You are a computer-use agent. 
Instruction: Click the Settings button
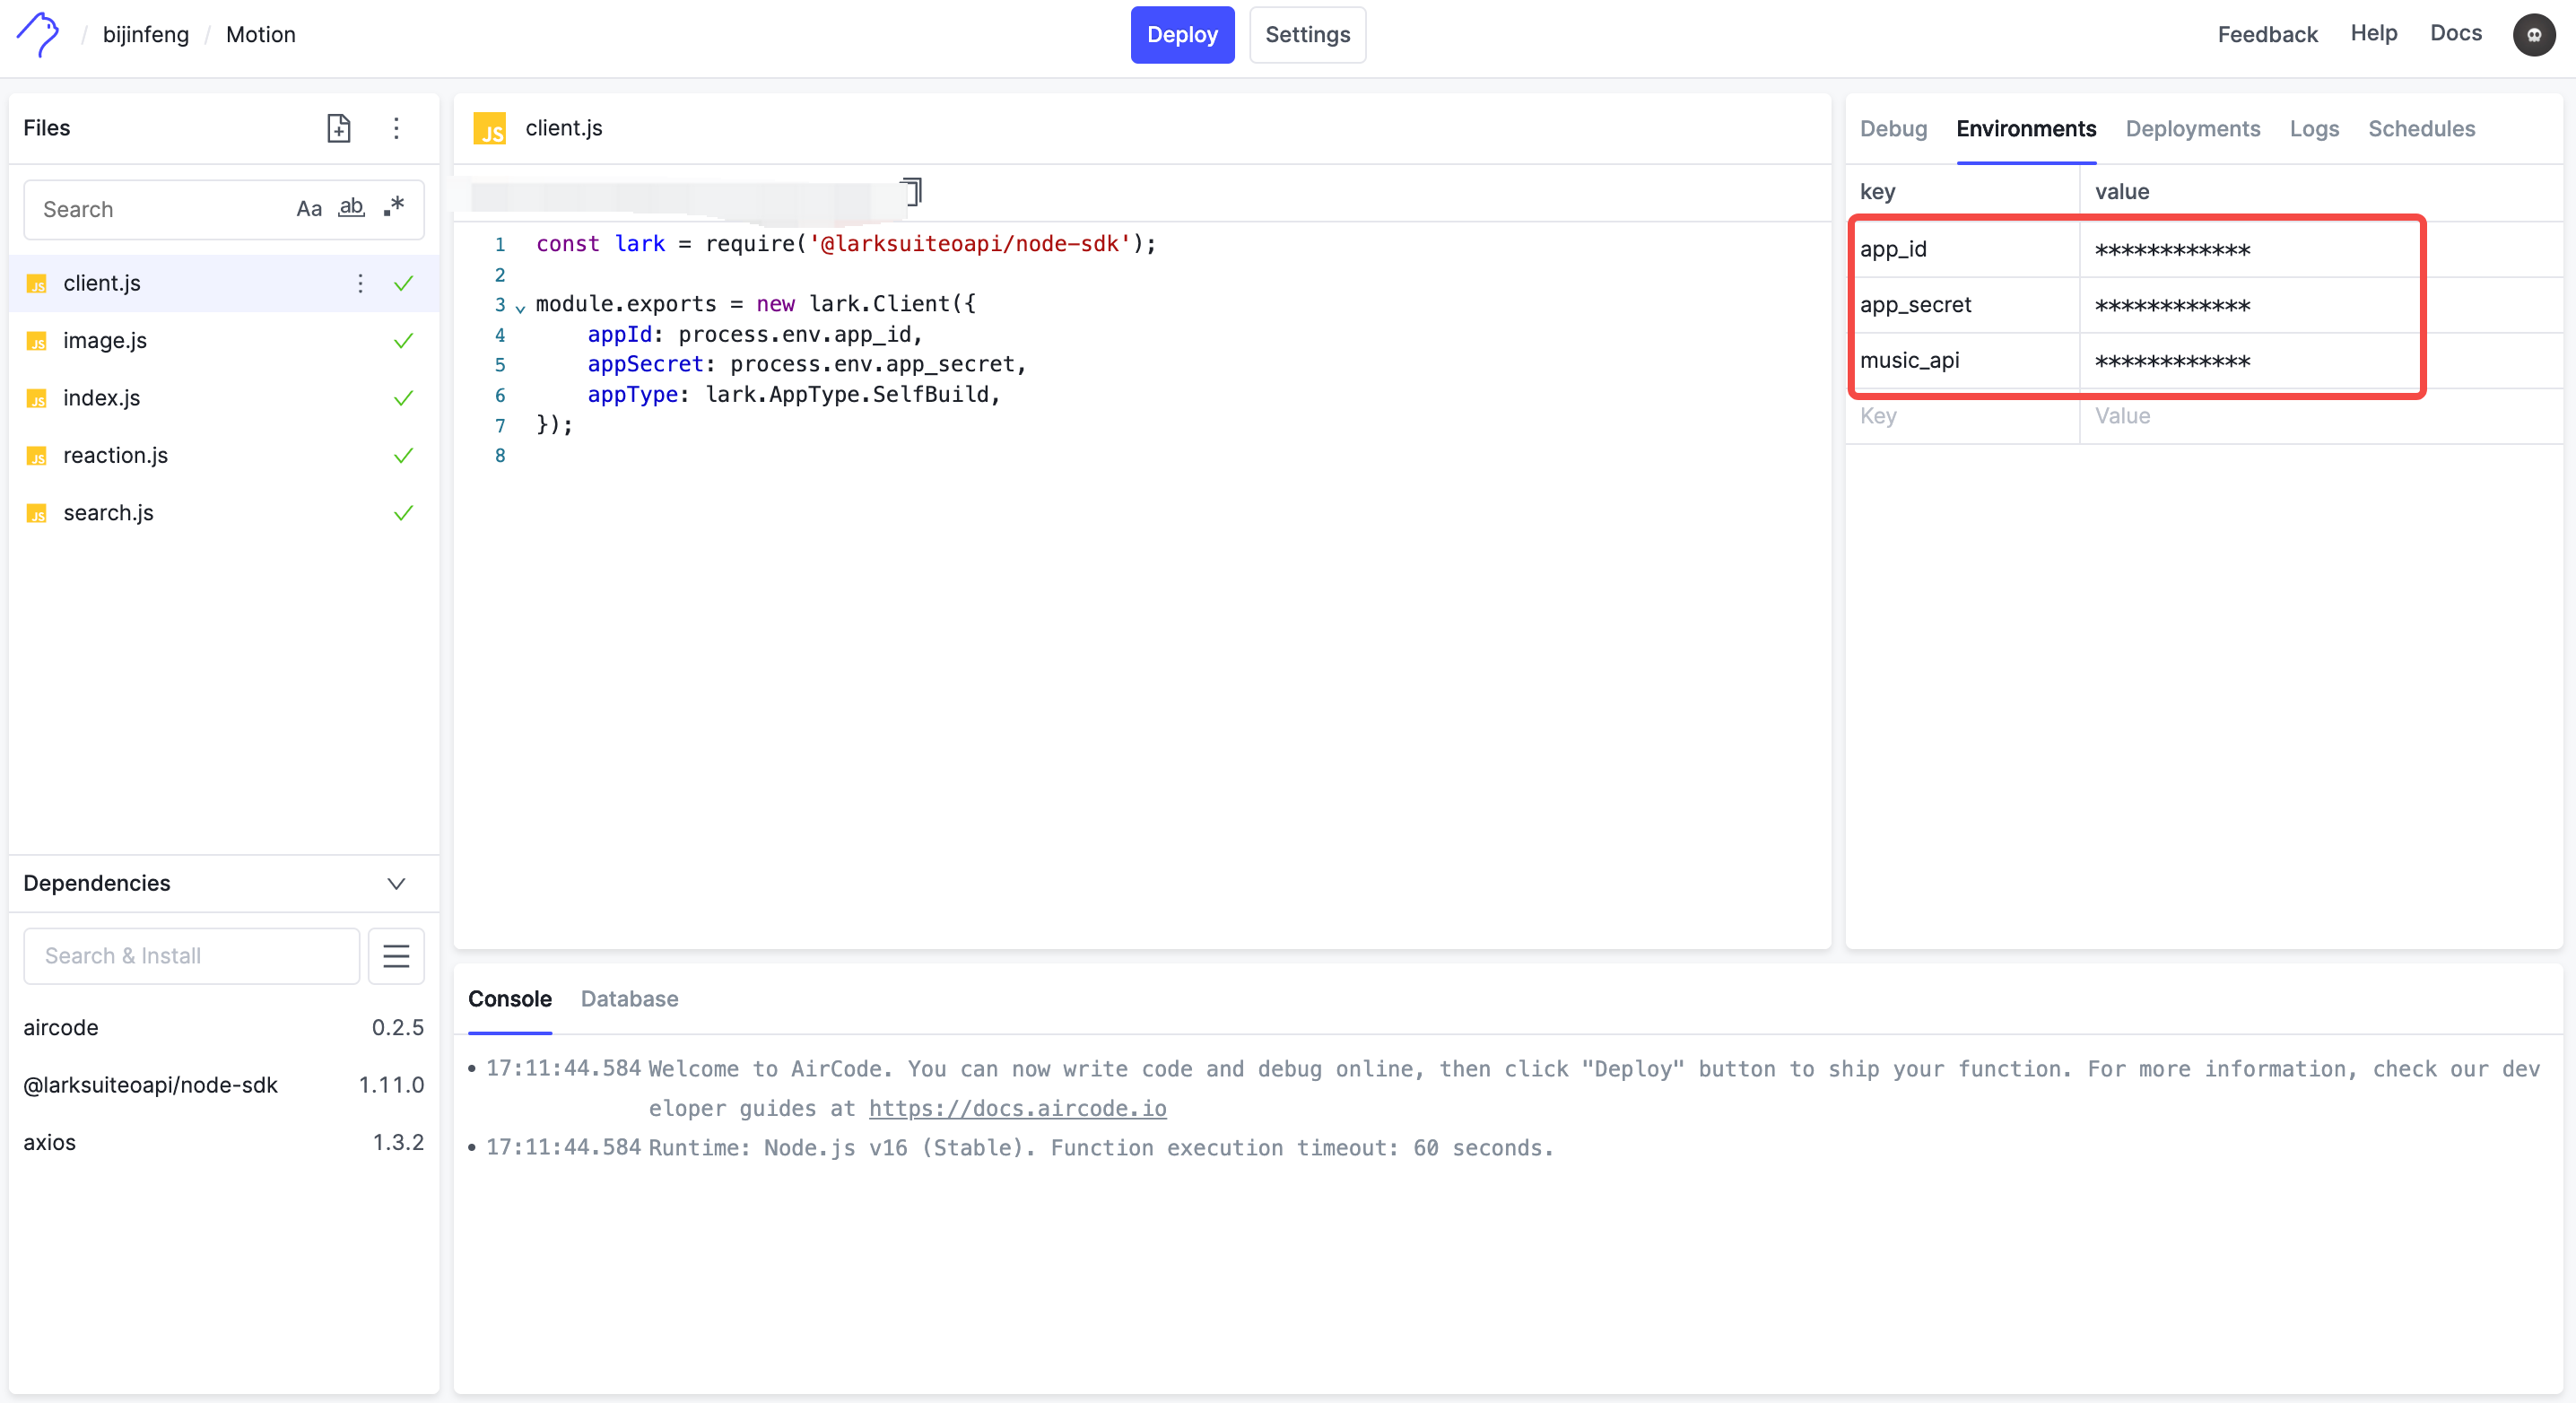[1307, 35]
